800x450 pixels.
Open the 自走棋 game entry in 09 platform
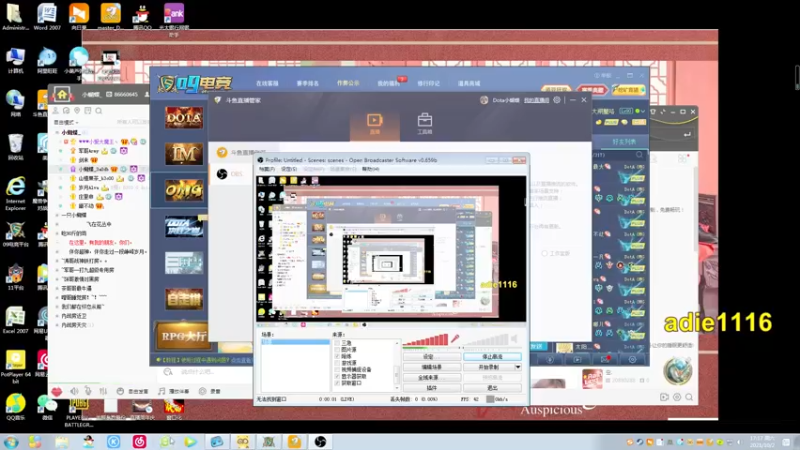[x=184, y=299]
